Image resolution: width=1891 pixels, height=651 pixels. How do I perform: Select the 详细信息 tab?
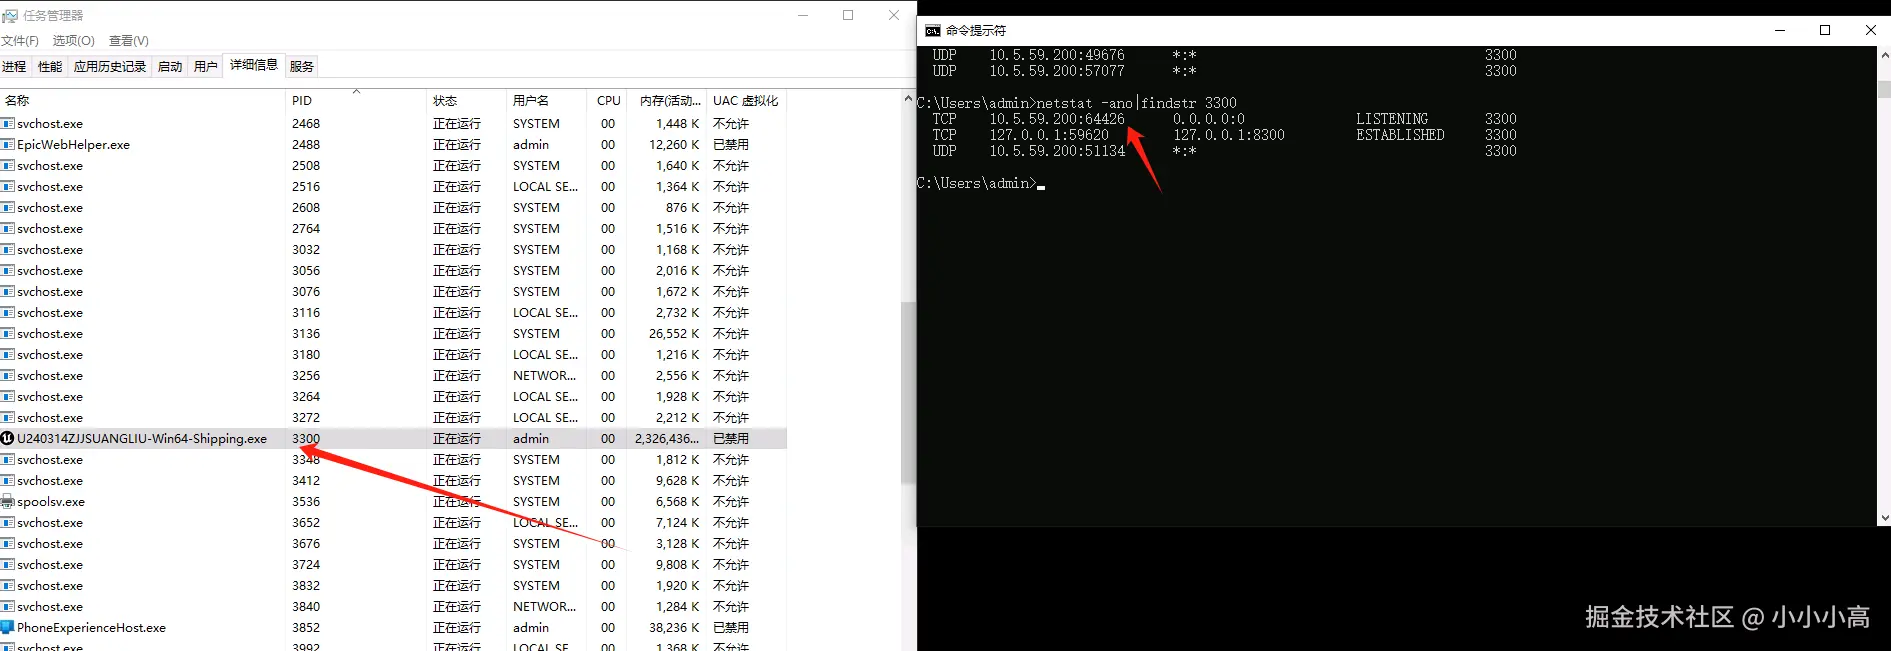pyautogui.click(x=254, y=65)
